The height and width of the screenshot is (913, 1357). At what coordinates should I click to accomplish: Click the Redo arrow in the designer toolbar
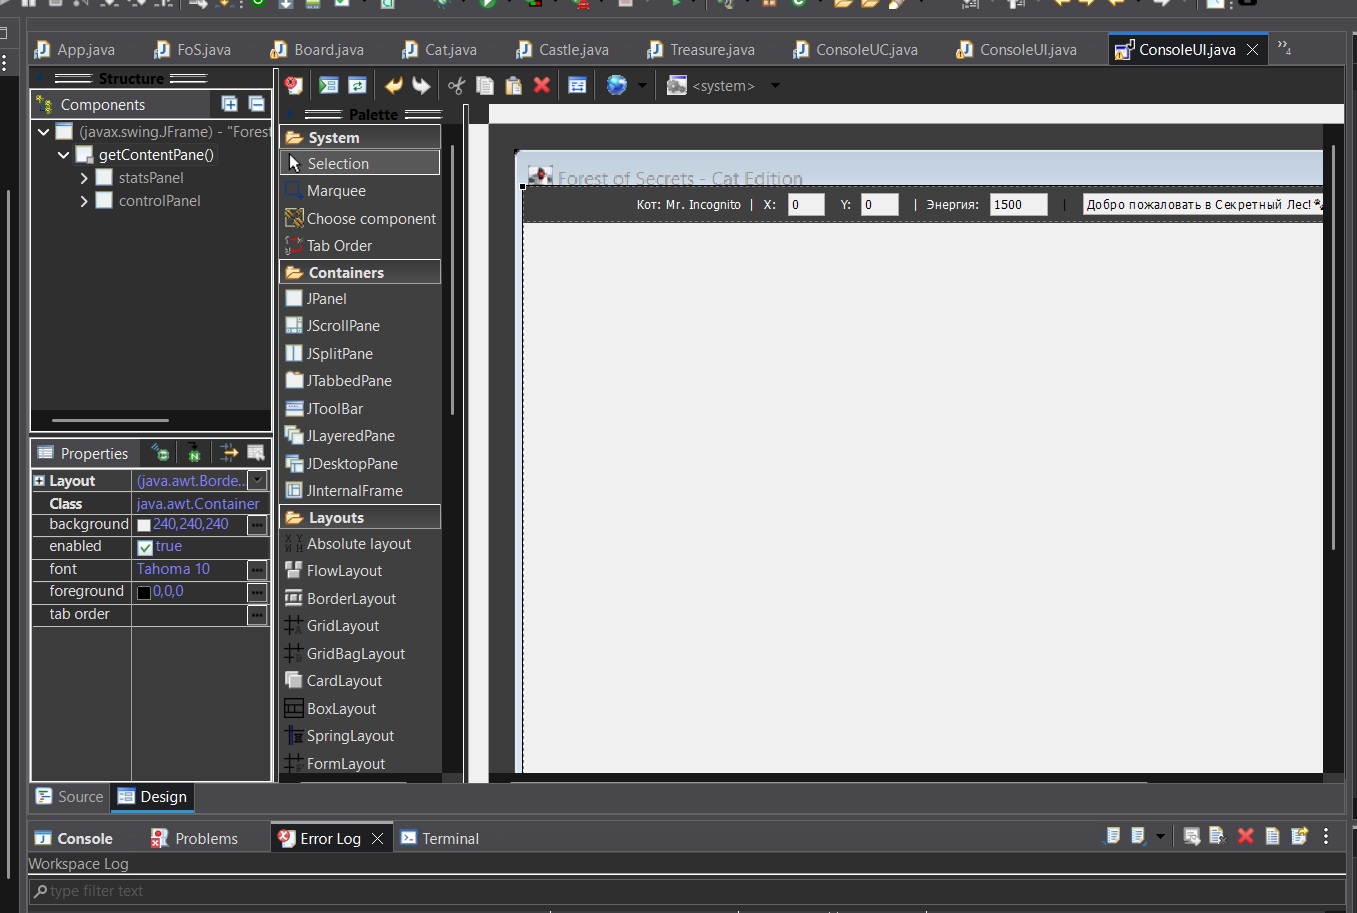coord(421,86)
